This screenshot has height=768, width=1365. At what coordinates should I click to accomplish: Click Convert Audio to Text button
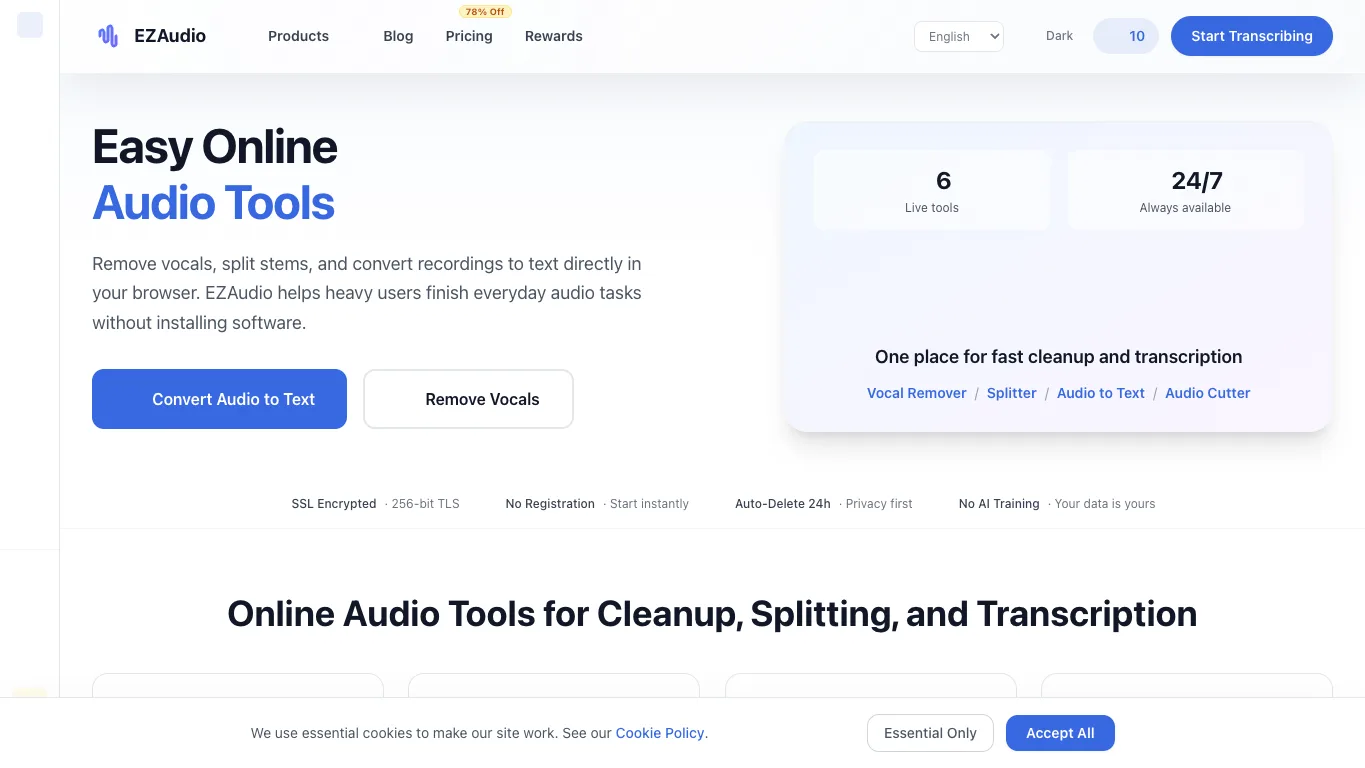coord(219,399)
